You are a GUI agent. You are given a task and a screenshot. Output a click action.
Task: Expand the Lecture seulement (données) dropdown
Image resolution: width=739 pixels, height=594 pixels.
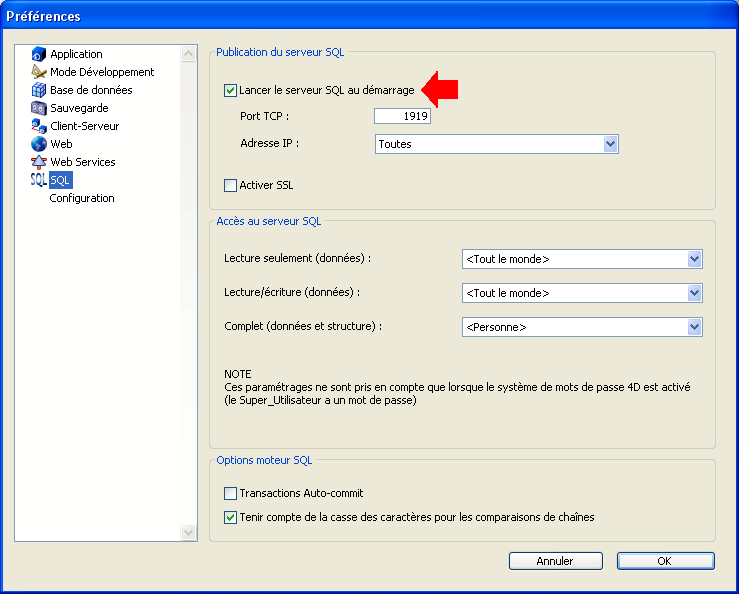coord(695,259)
